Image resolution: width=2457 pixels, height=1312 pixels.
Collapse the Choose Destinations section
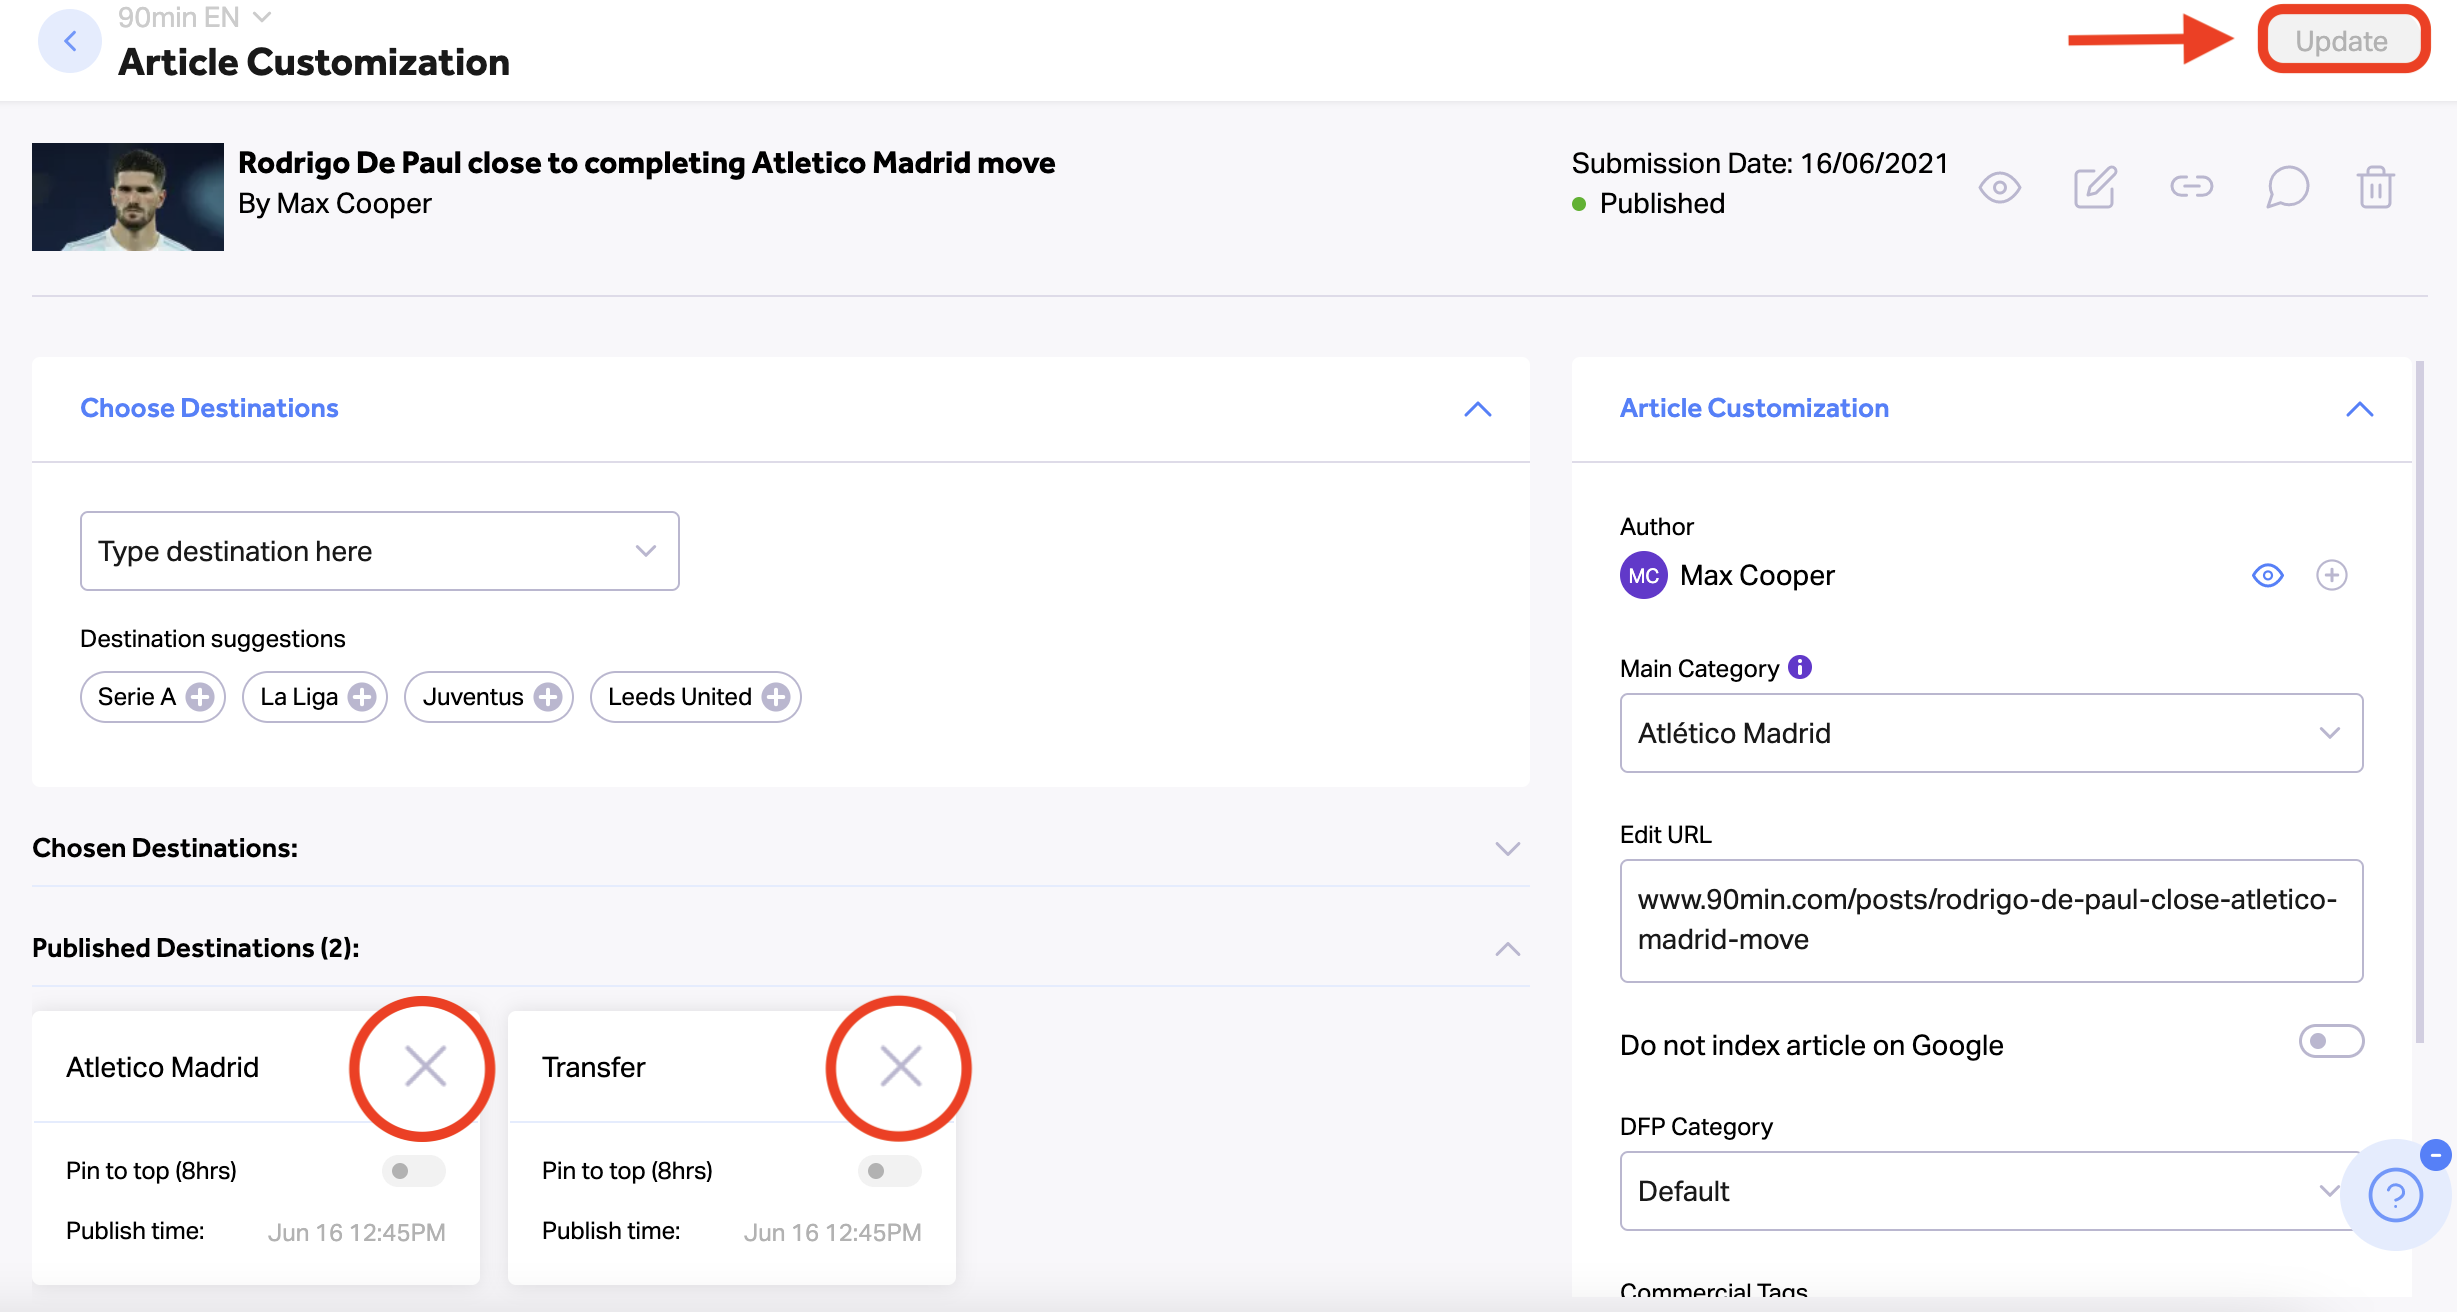(x=1477, y=409)
